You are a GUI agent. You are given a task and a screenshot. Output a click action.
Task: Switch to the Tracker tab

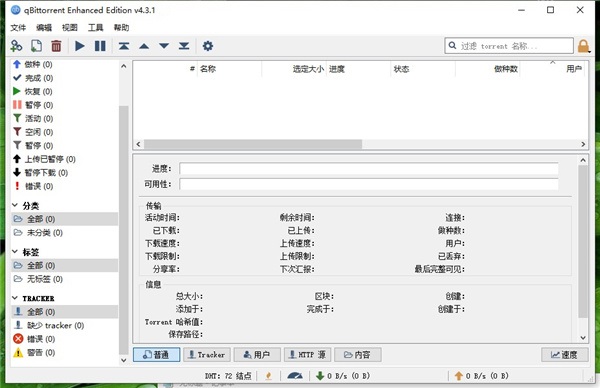[x=207, y=355]
